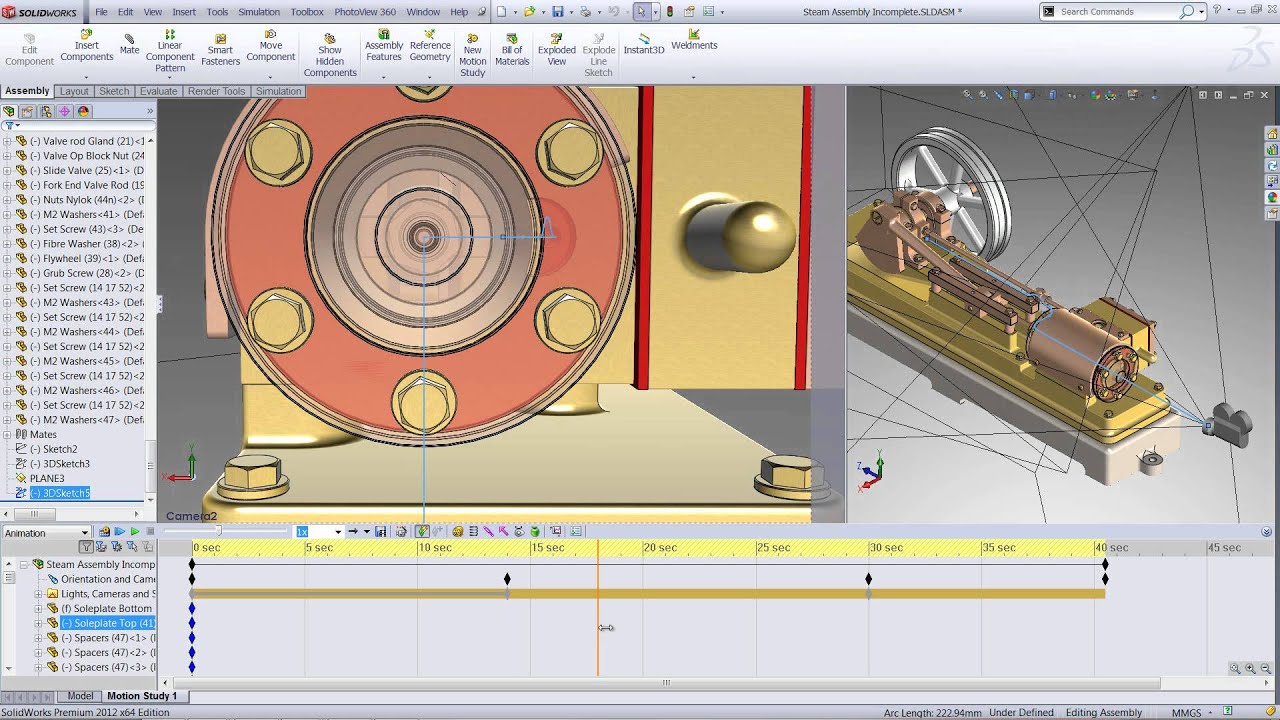
Task: Click the 30 sec camera keyframe diamond
Action: 868,579
